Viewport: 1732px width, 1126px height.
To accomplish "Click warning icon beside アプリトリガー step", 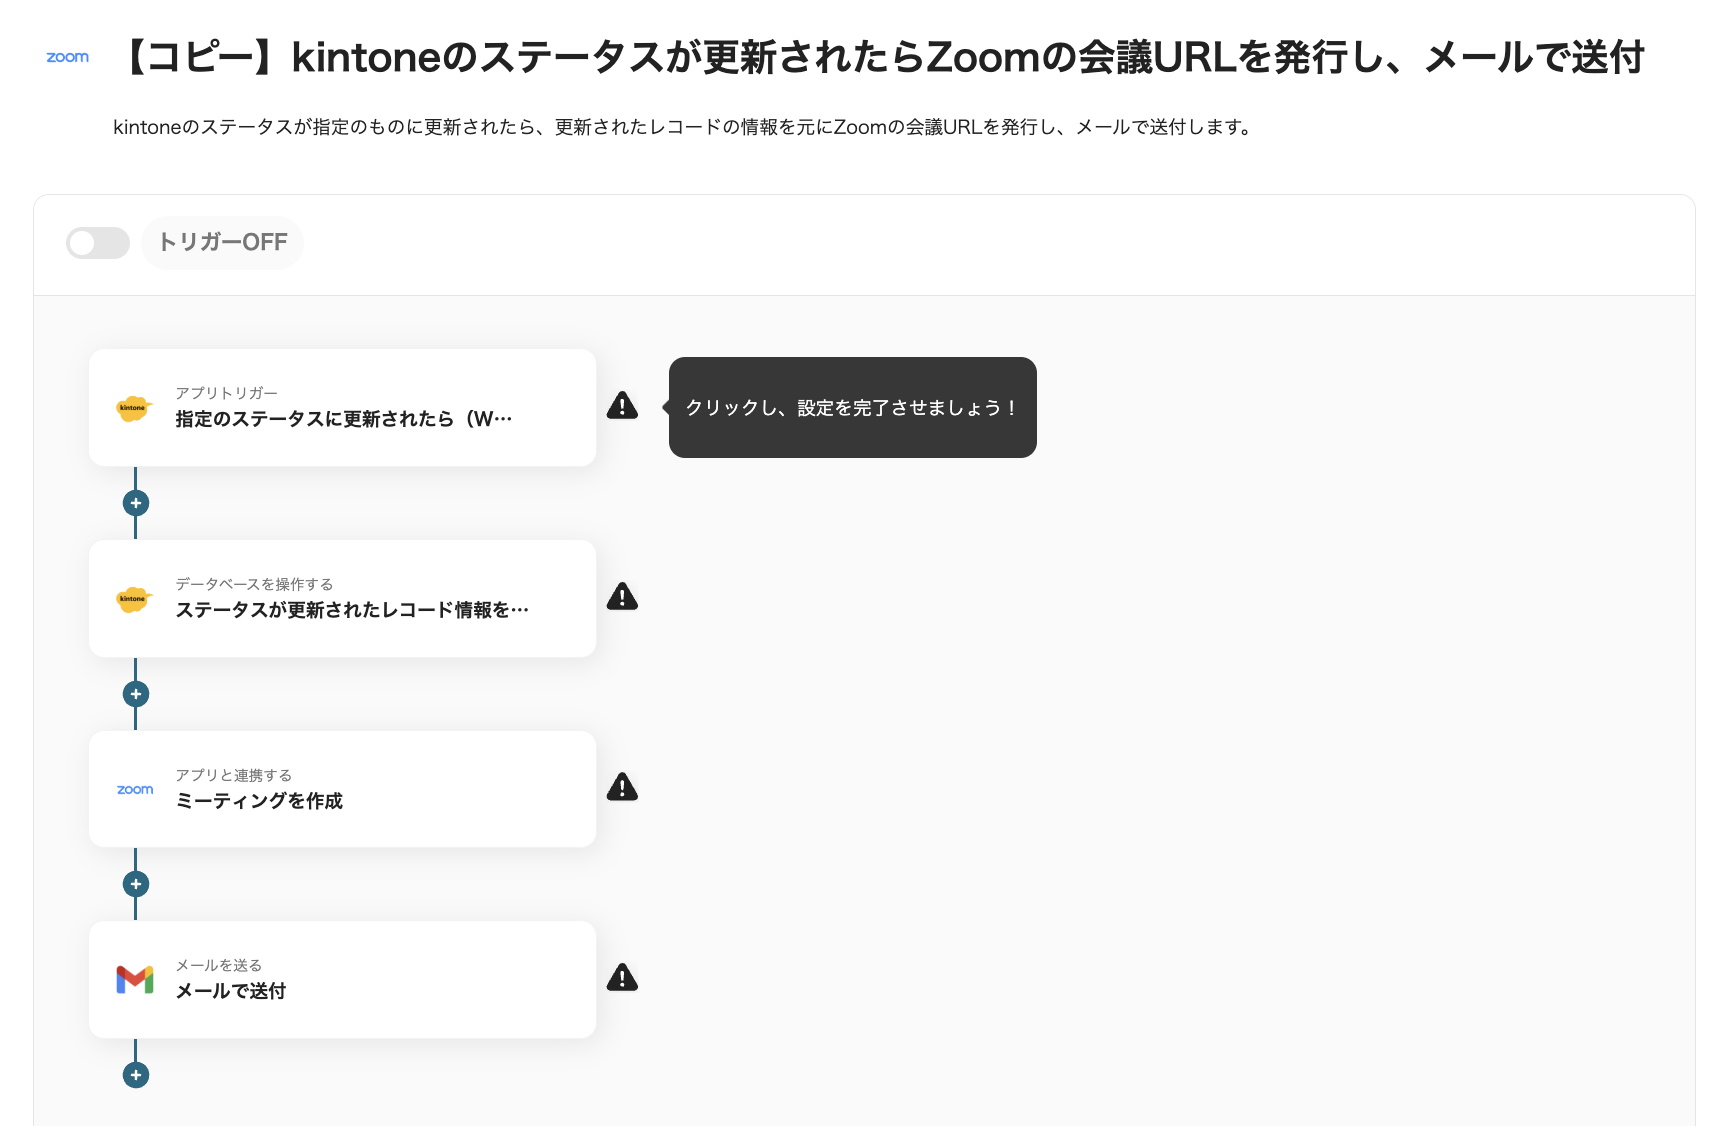I will coord(622,406).
